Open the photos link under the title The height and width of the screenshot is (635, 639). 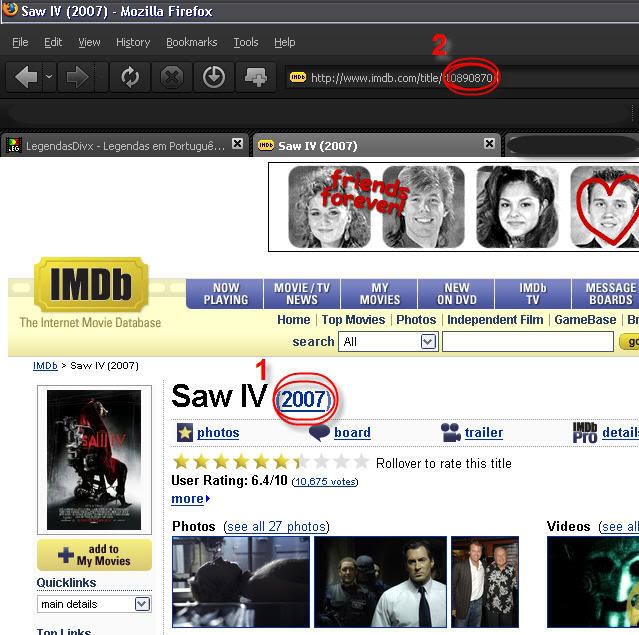click(218, 432)
